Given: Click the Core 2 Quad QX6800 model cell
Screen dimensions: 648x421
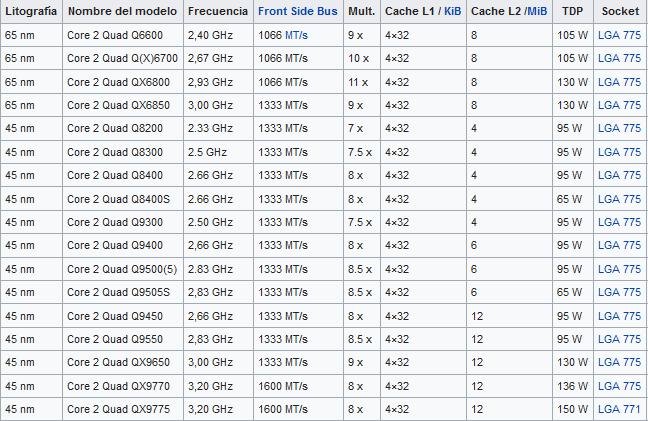Looking at the screenshot, I should click(123, 82).
